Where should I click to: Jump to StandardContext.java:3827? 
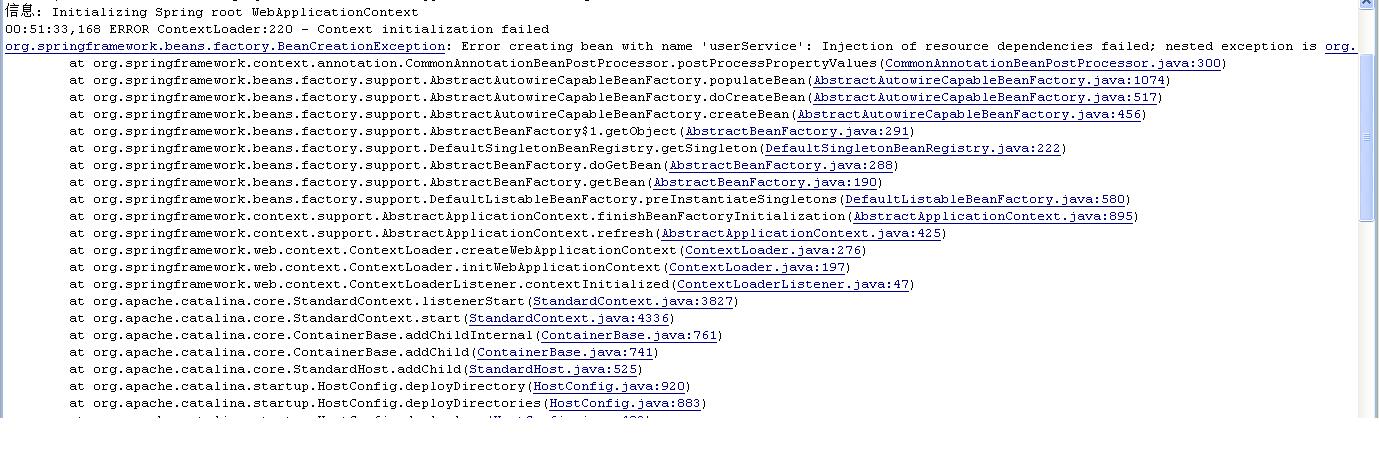[633, 301]
